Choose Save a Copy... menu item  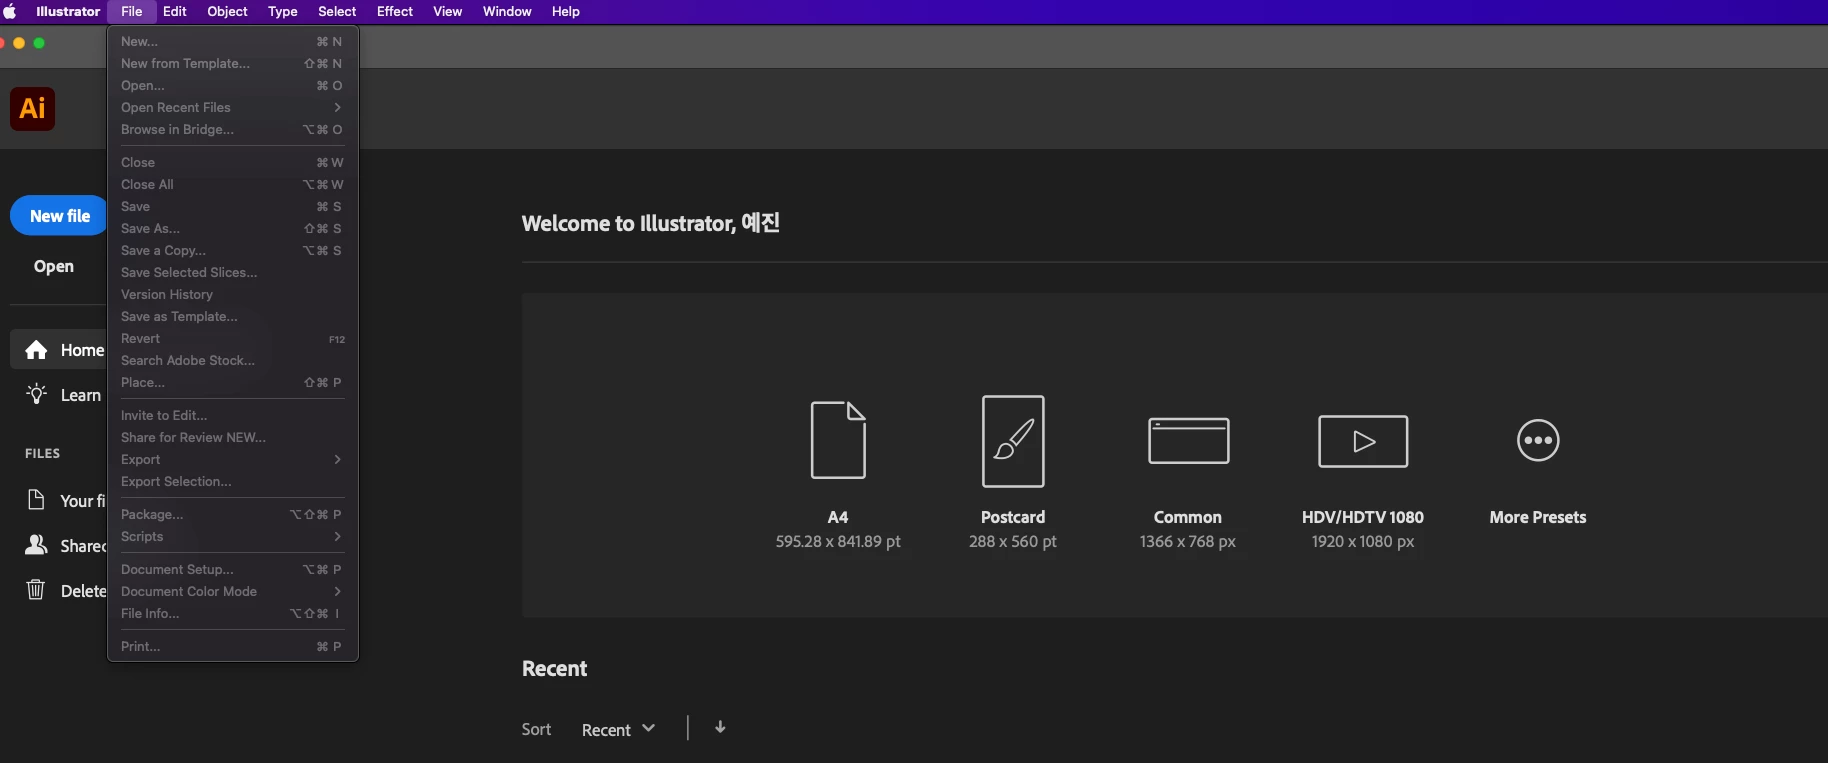(x=232, y=250)
